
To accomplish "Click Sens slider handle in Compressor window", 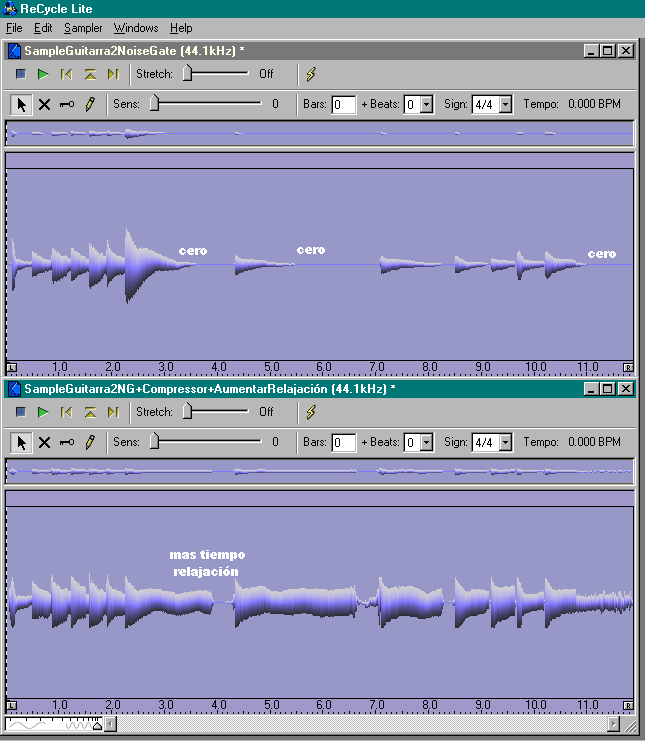I will 154,441.
